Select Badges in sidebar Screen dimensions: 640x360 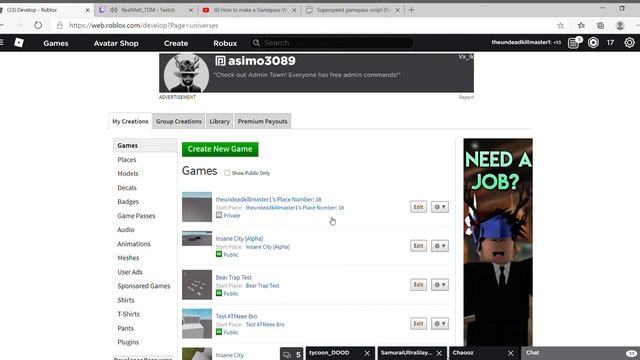coord(128,202)
